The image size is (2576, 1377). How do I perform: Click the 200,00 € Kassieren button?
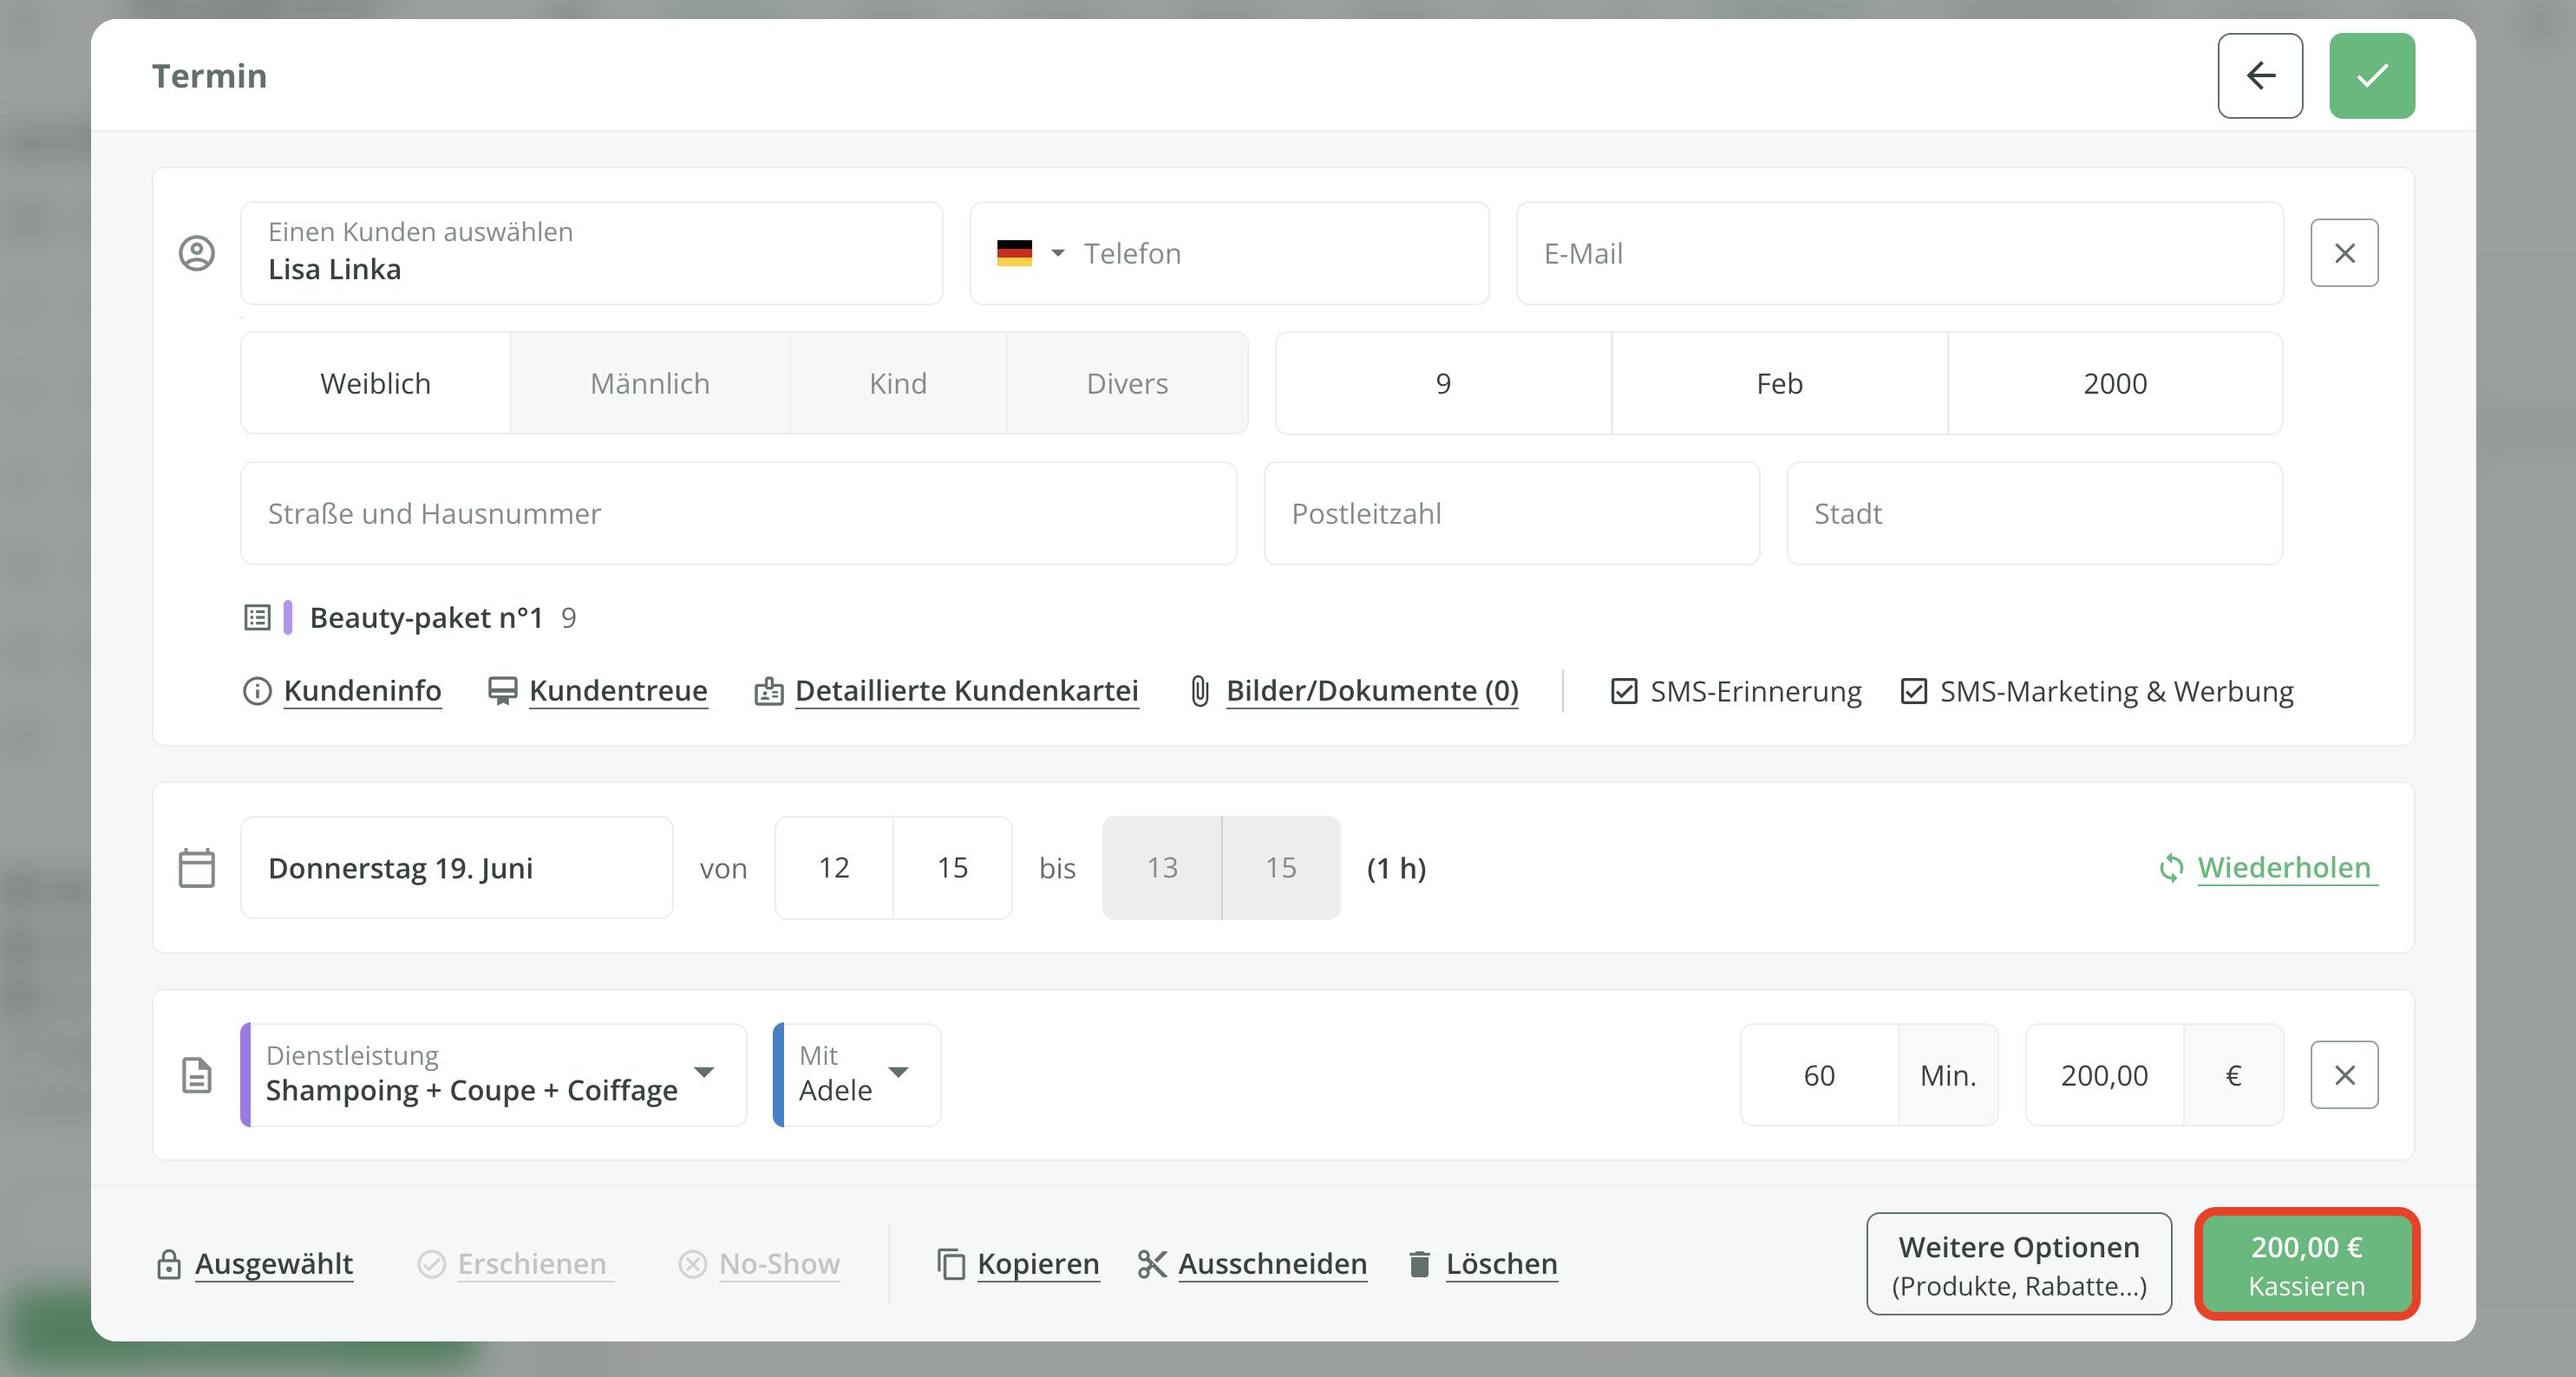(x=2306, y=1264)
